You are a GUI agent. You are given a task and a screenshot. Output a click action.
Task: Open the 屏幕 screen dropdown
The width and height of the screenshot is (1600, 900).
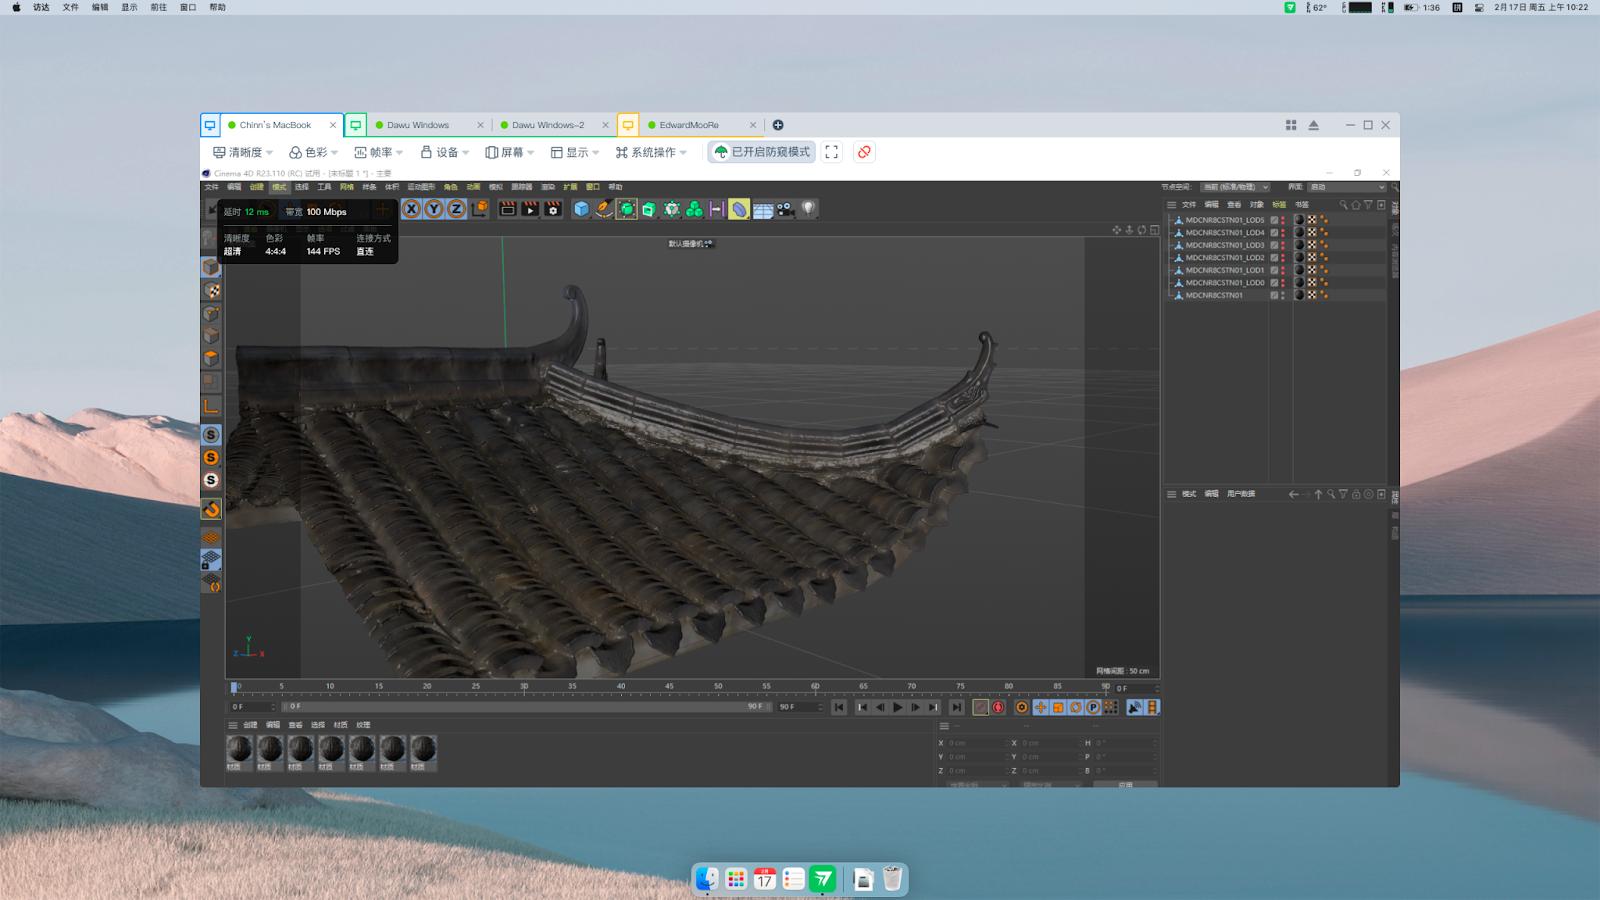click(x=509, y=152)
